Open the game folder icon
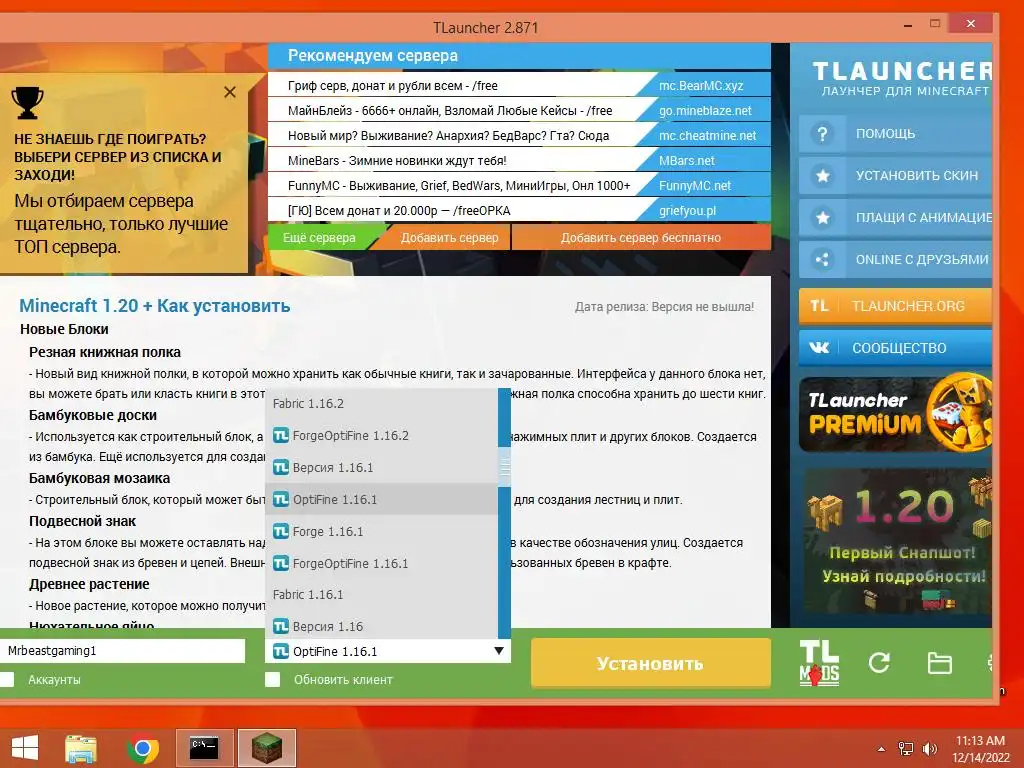This screenshot has height=768, width=1024. tap(939, 663)
